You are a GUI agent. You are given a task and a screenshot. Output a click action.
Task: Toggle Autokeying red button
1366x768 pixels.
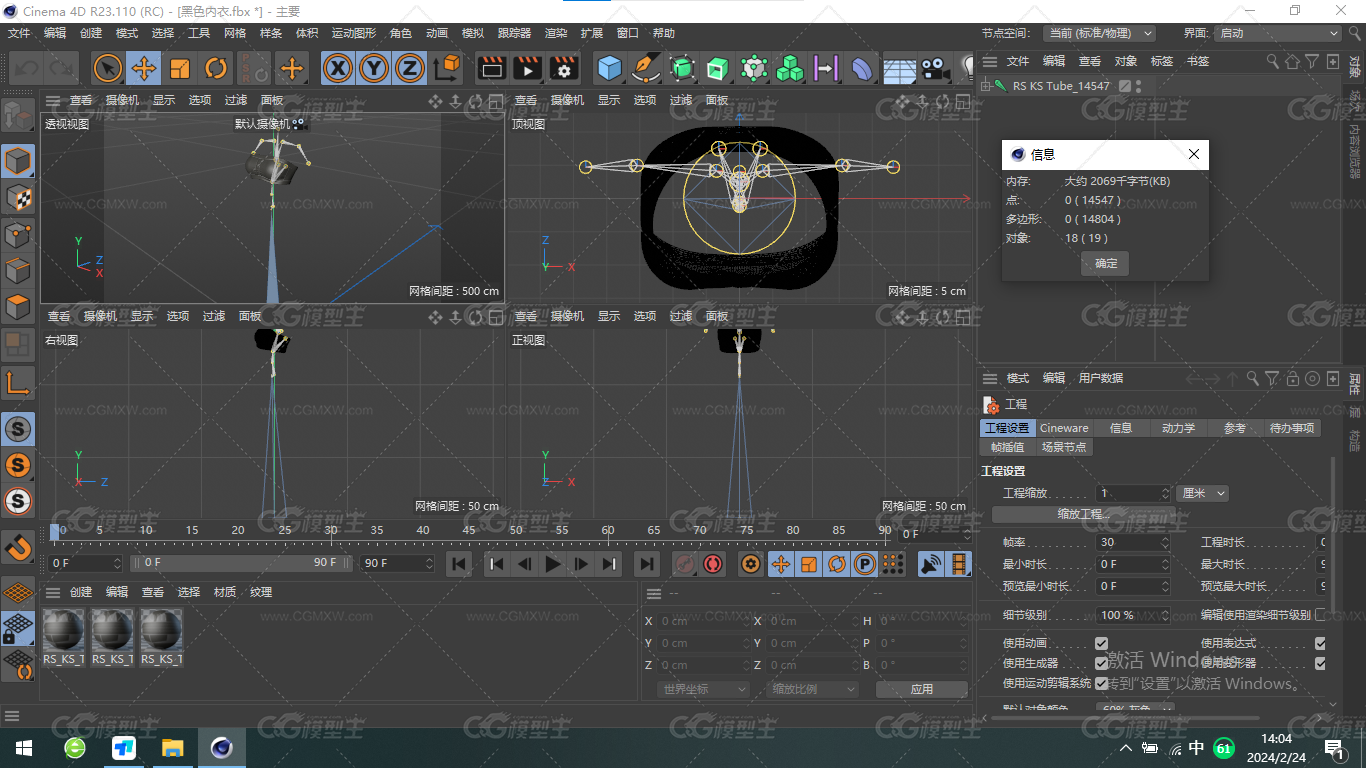click(713, 564)
